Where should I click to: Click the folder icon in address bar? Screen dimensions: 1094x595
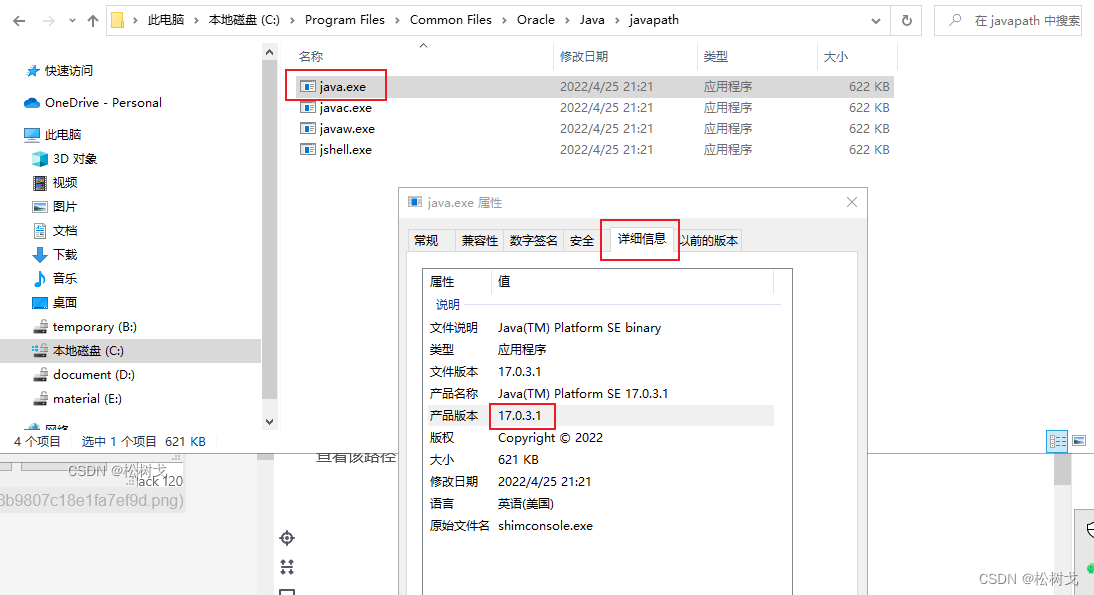(x=118, y=20)
